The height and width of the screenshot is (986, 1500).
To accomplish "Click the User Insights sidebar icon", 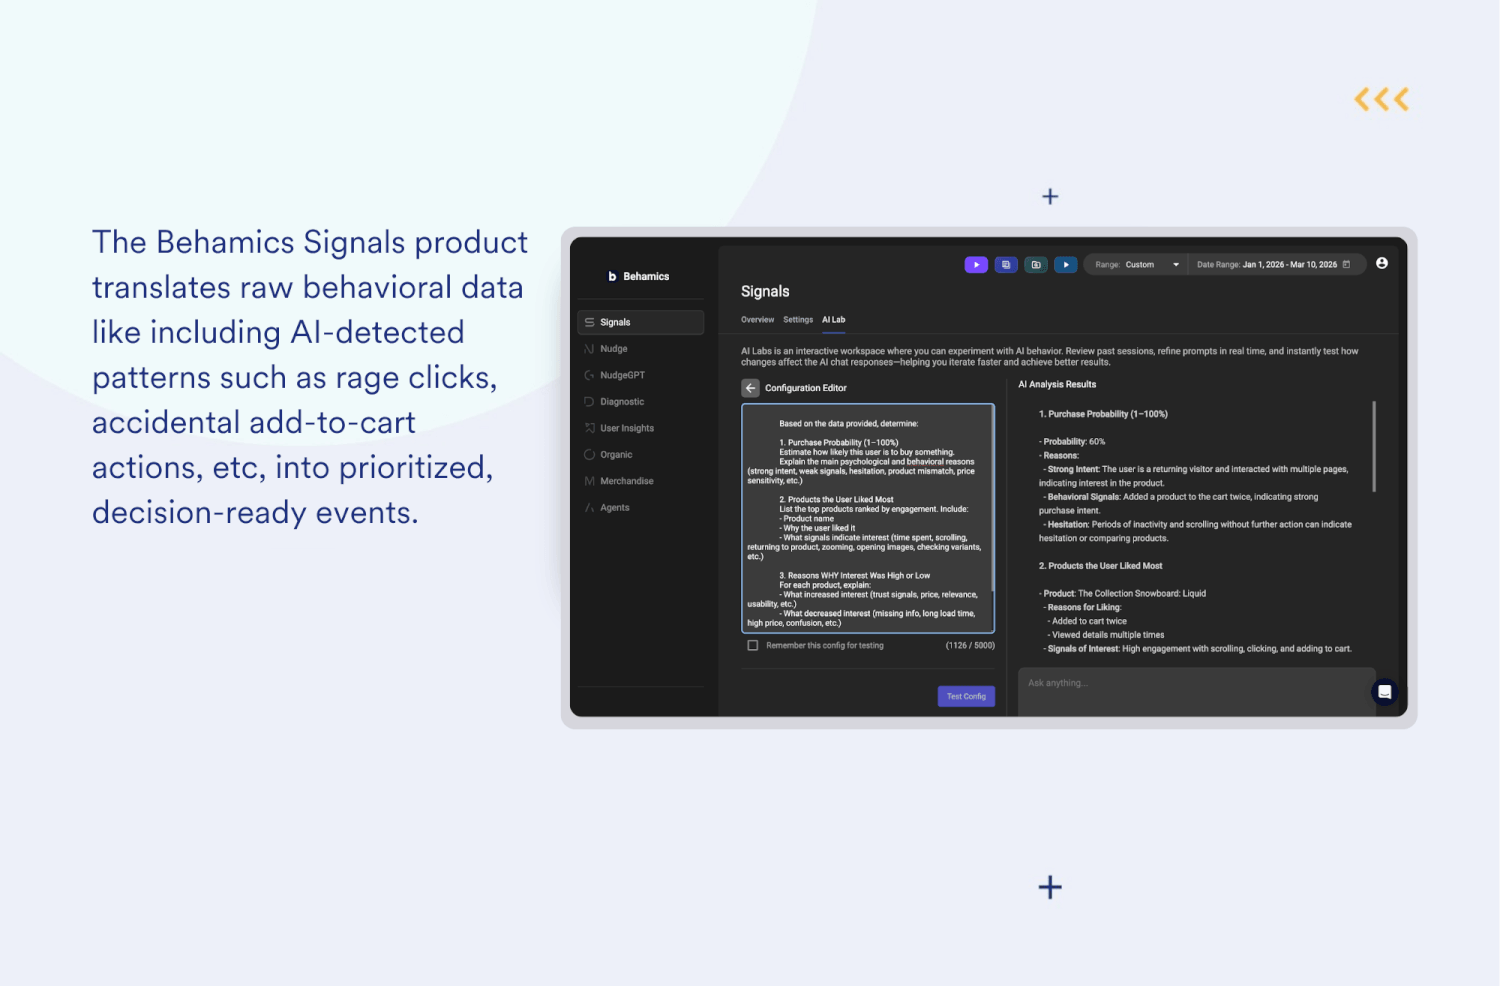I will (x=590, y=428).
